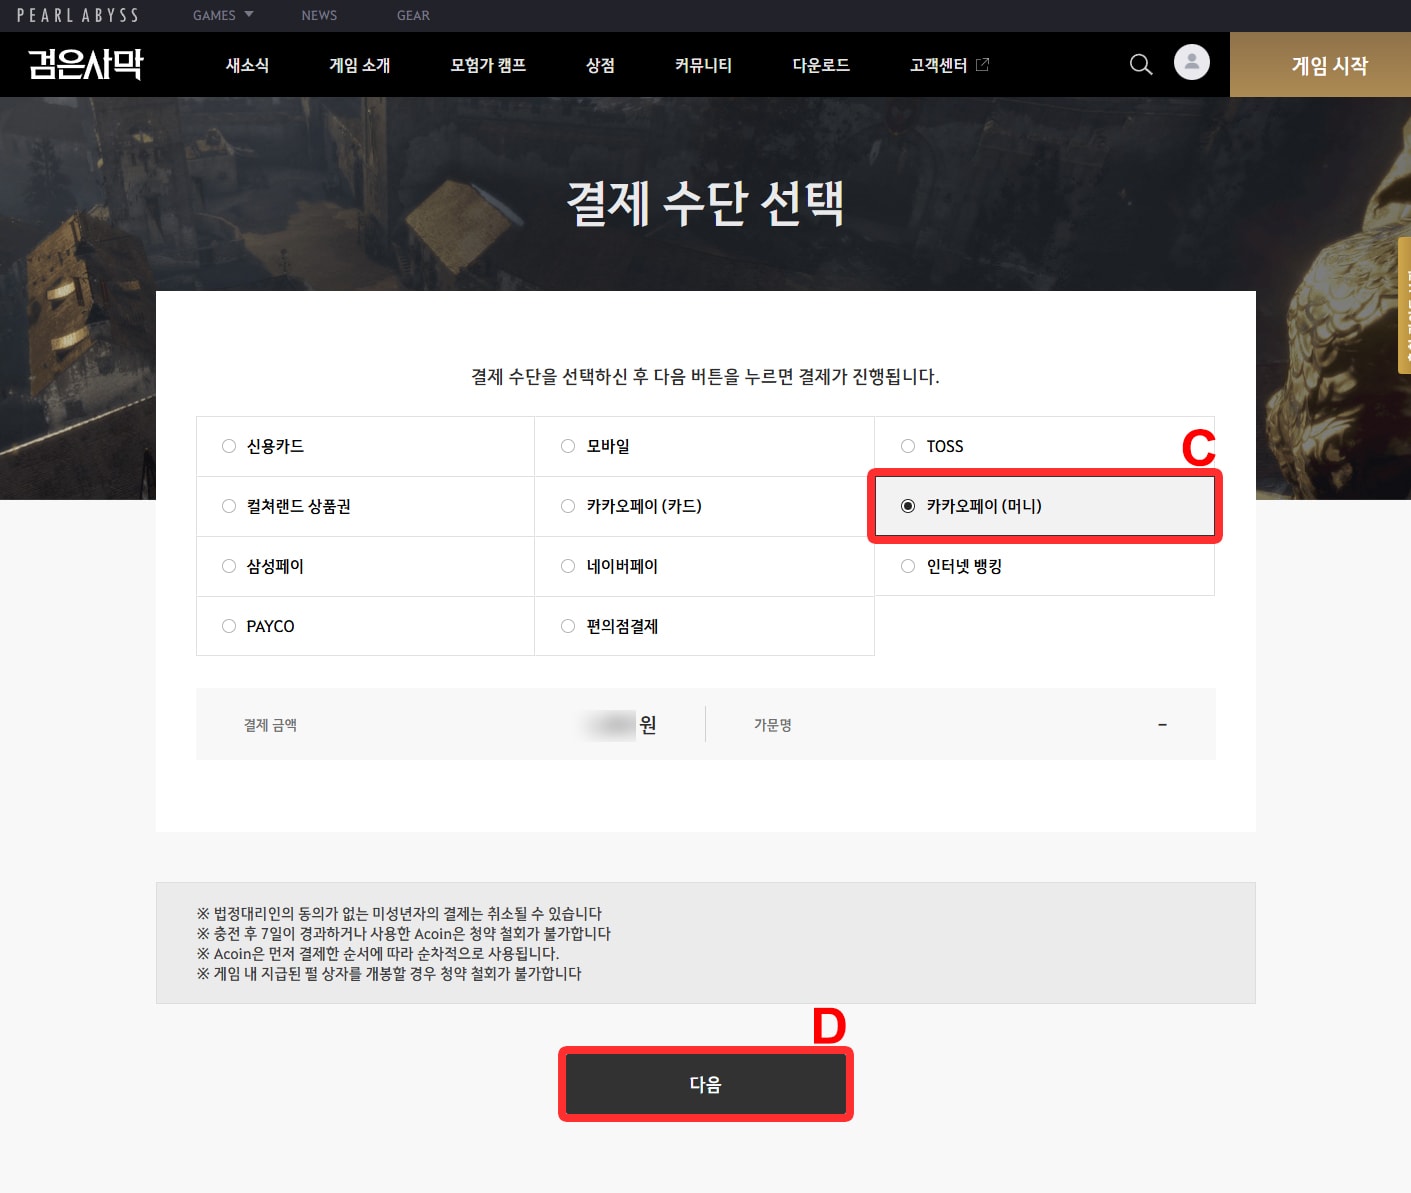
Task: Open the 고객센터 external link
Action: coord(948,65)
